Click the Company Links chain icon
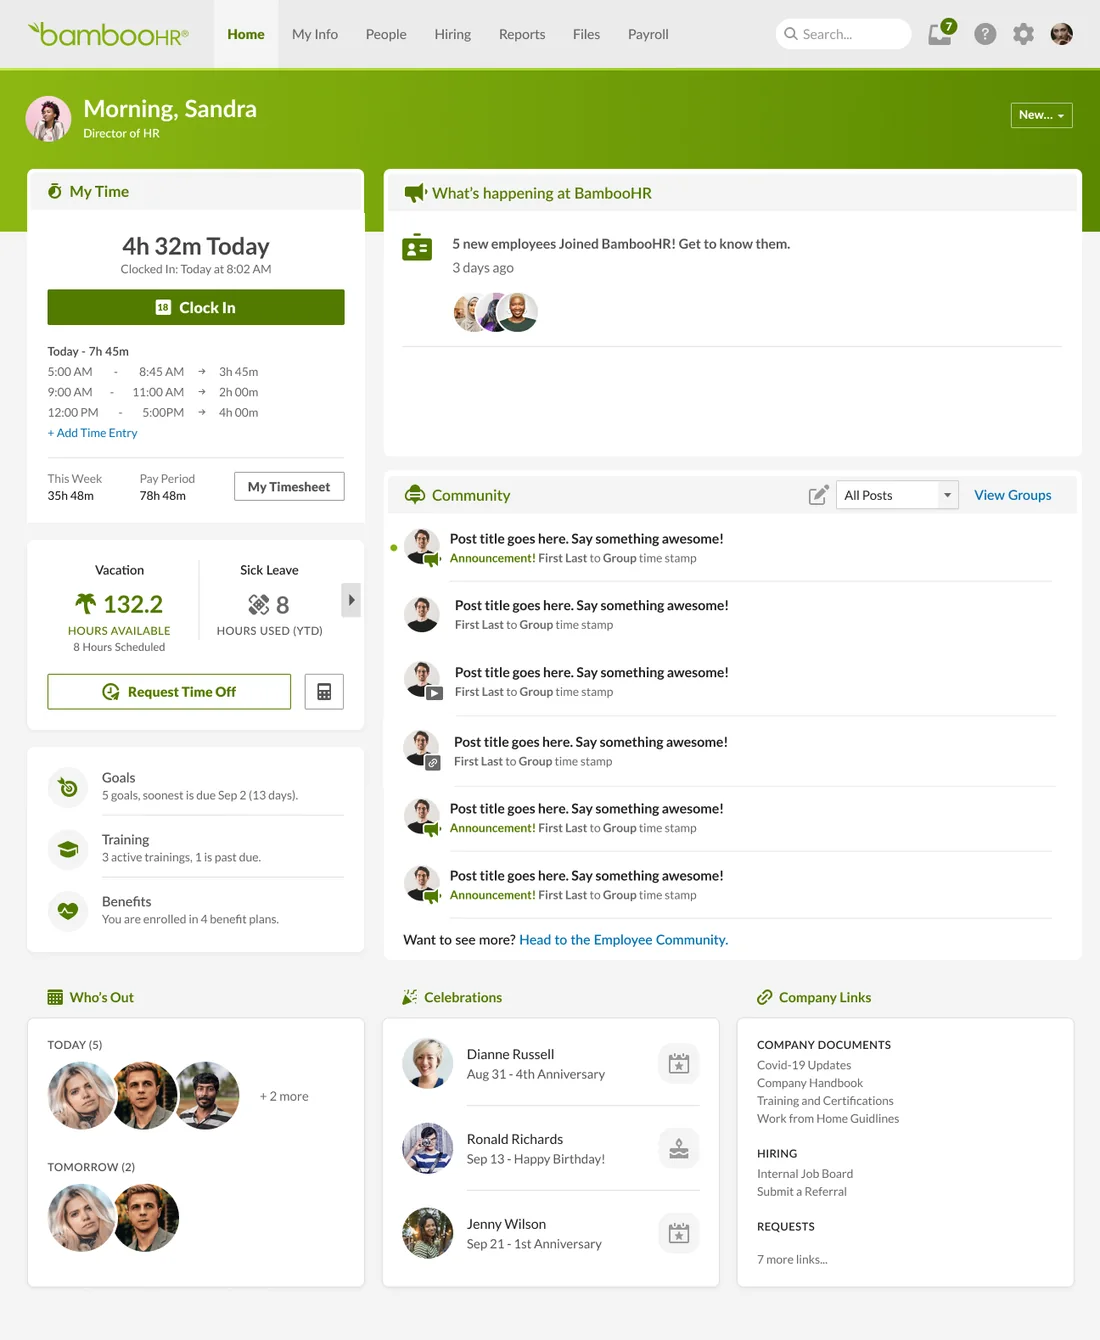This screenshot has width=1100, height=1340. (x=765, y=997)
